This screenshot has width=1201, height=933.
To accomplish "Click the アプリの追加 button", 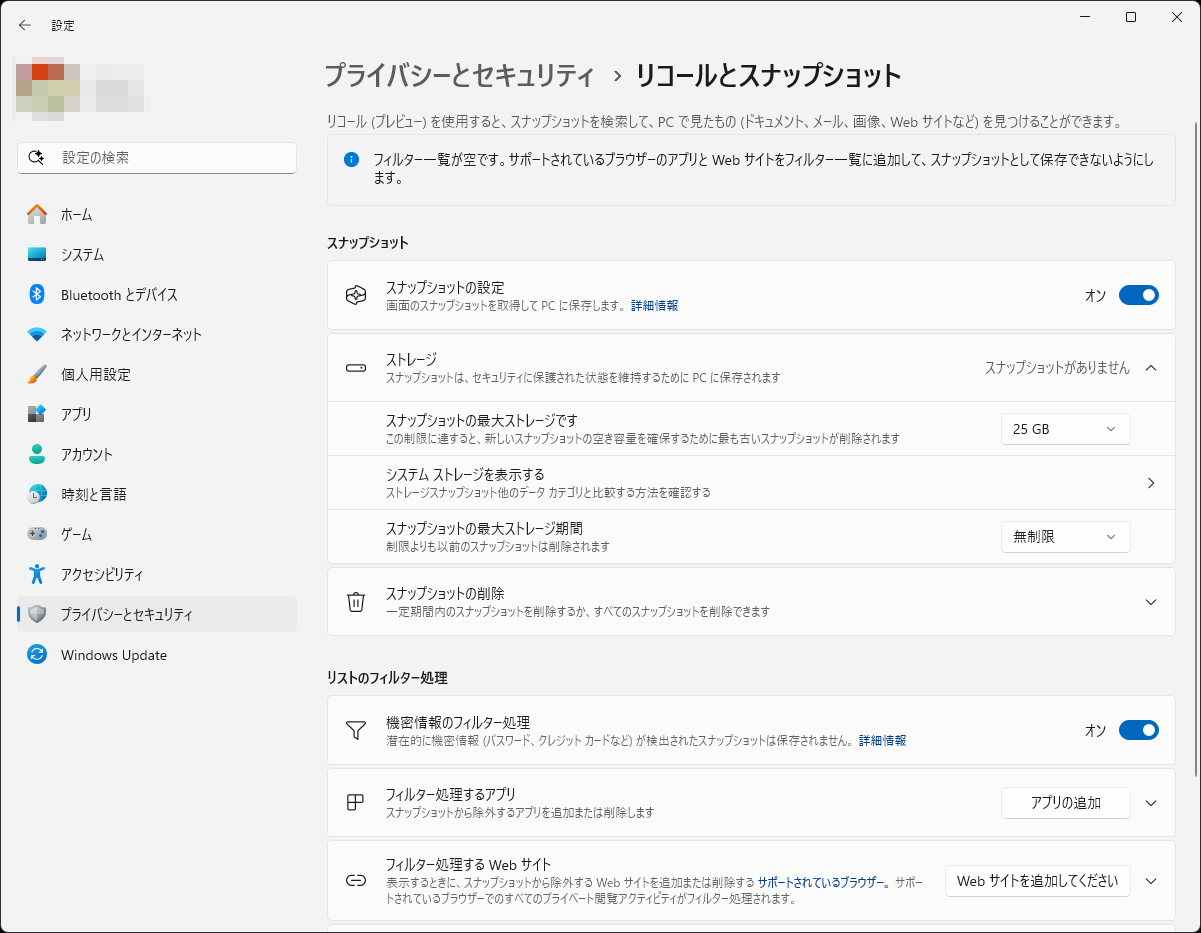I will point(1065,802).
